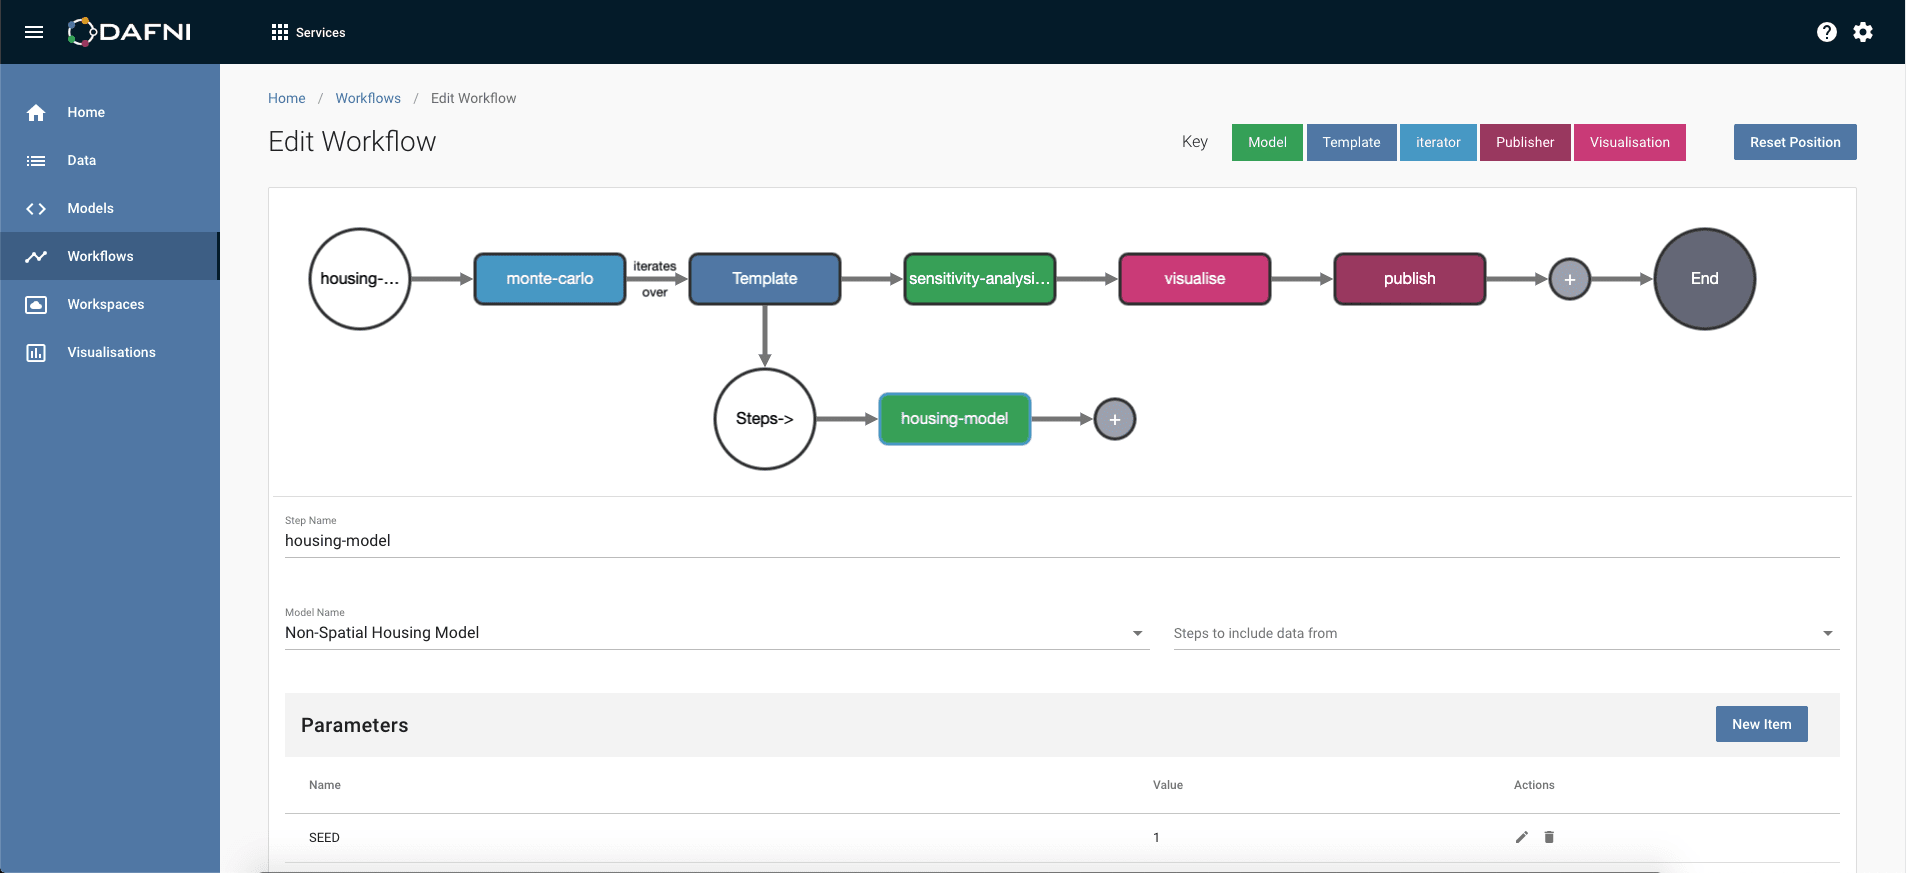The image size is (1906, 873).
Task: Add step after housing-model node
Action: (x=1114, y=419)
